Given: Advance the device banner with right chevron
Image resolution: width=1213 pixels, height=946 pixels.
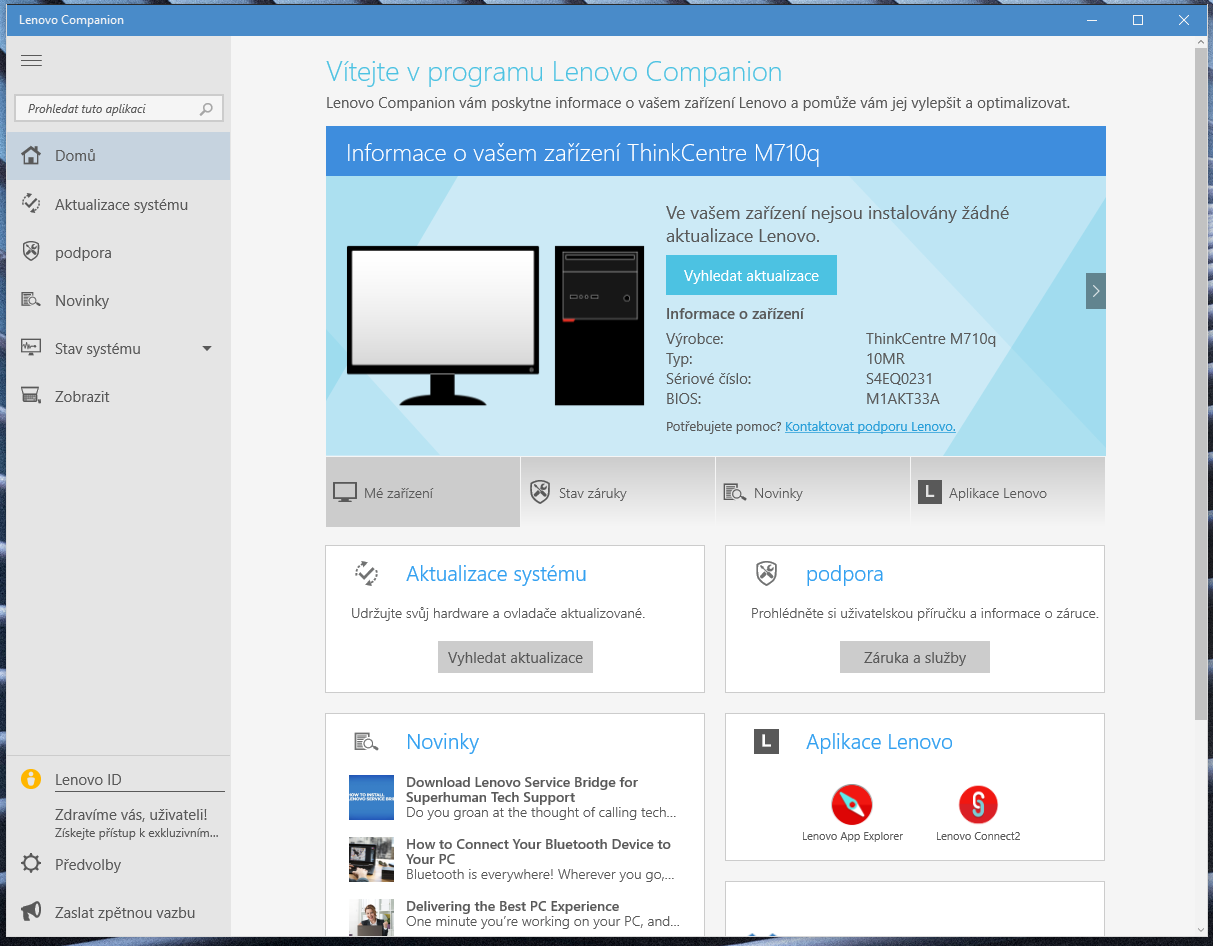Looking at the screenshot, I should 1096,291.
